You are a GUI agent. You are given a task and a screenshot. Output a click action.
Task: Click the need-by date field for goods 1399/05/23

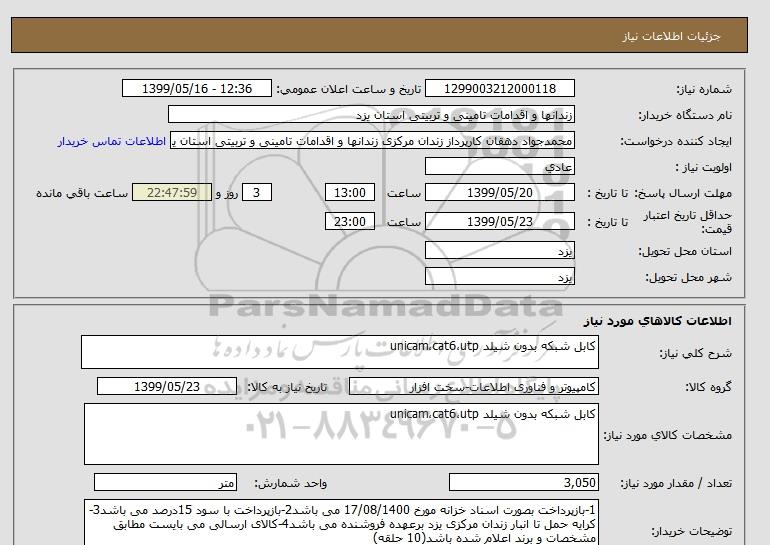click(167, 386)
